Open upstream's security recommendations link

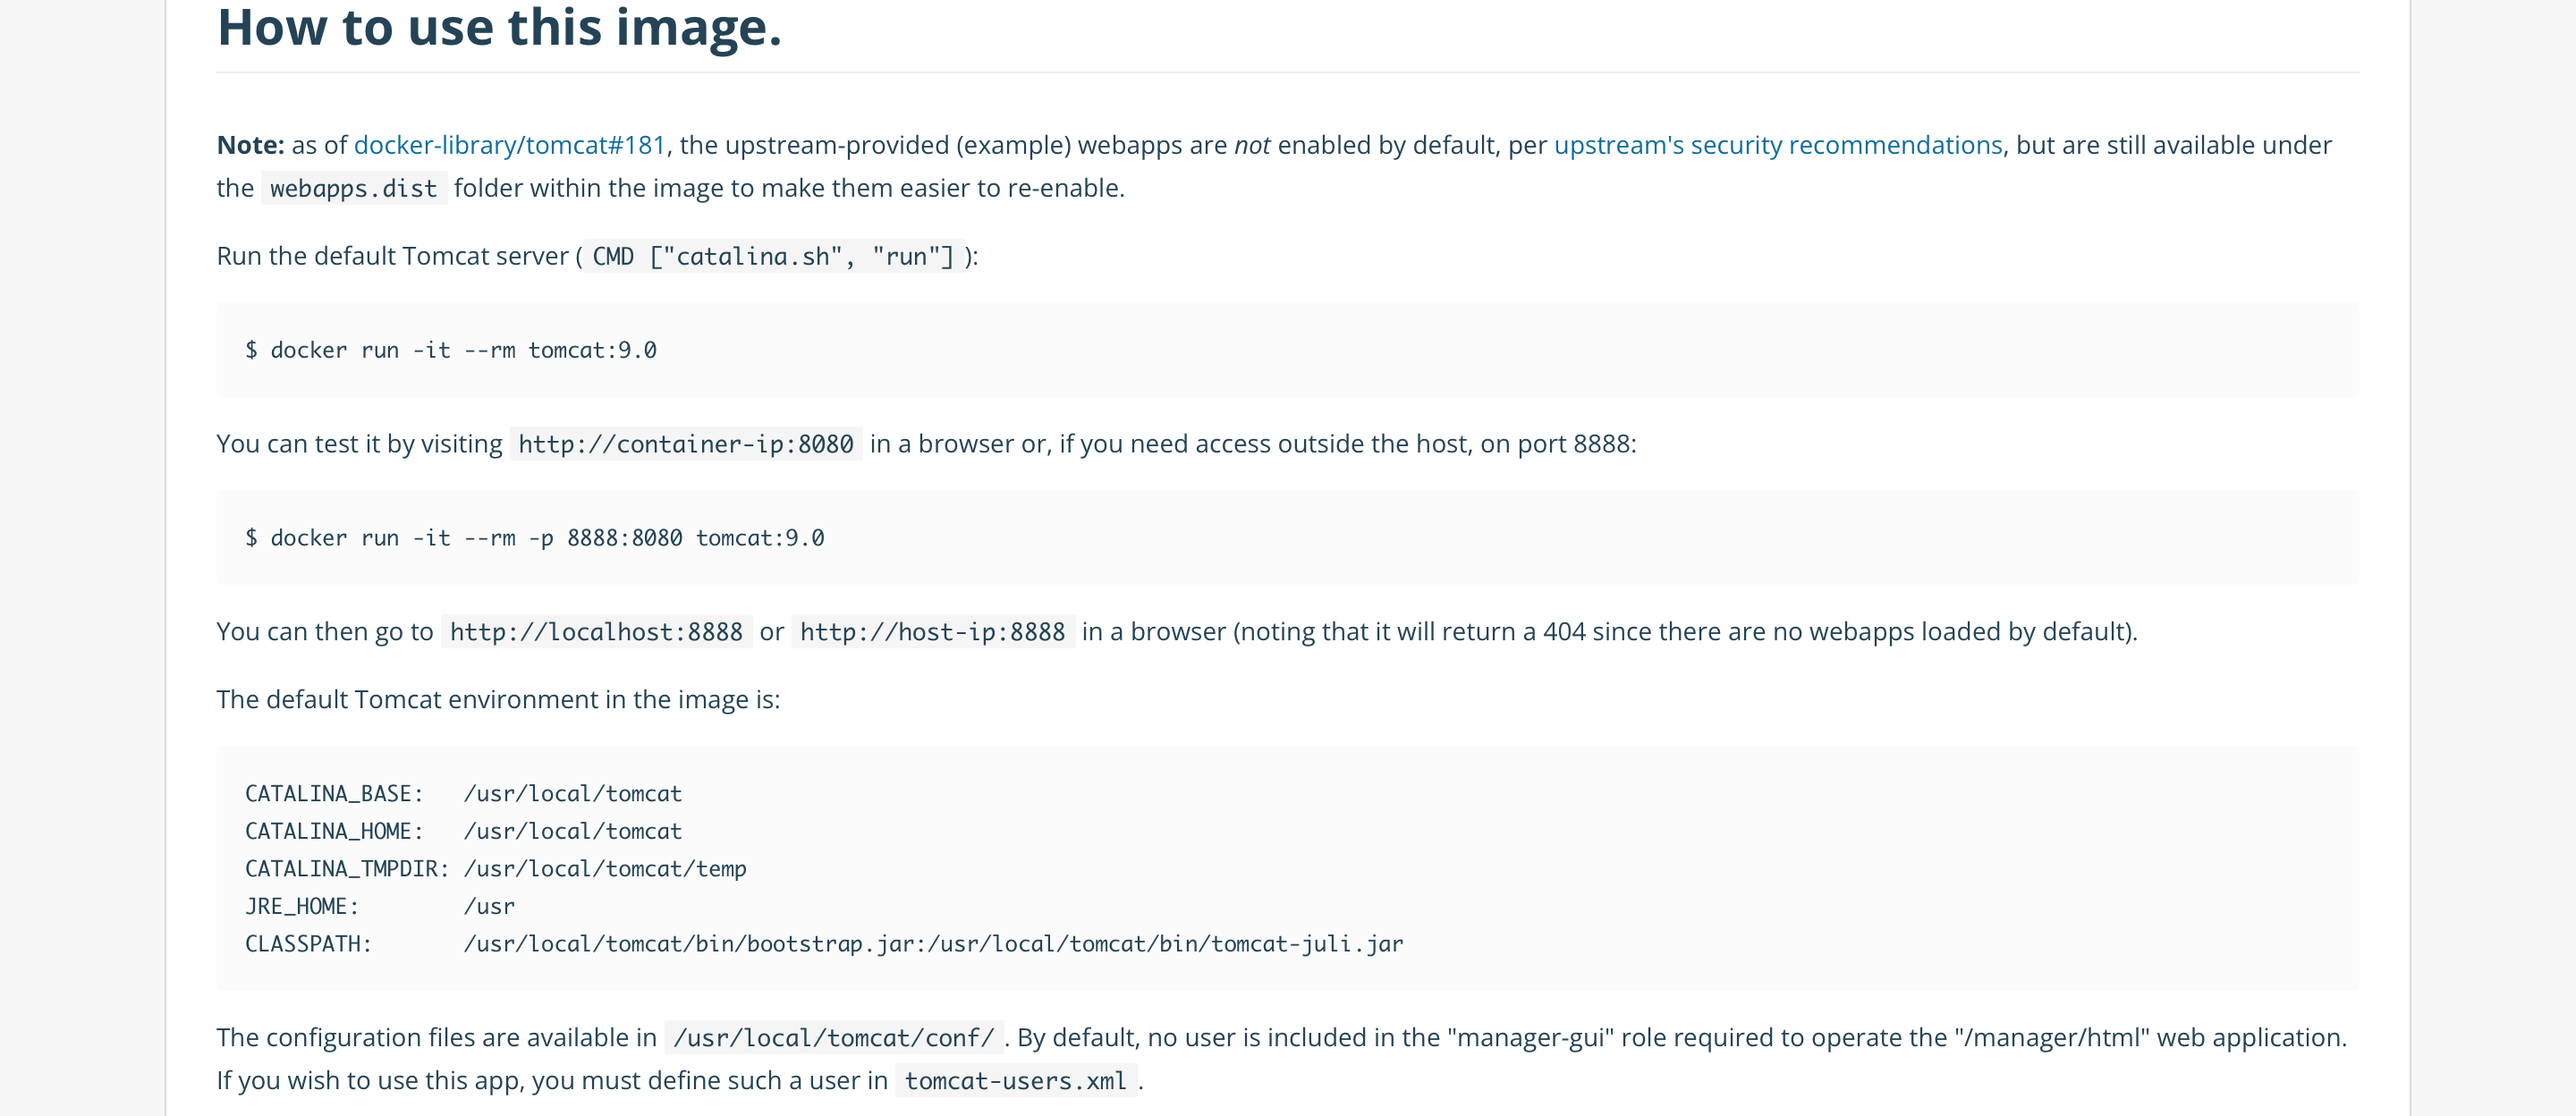(1777, 145)
